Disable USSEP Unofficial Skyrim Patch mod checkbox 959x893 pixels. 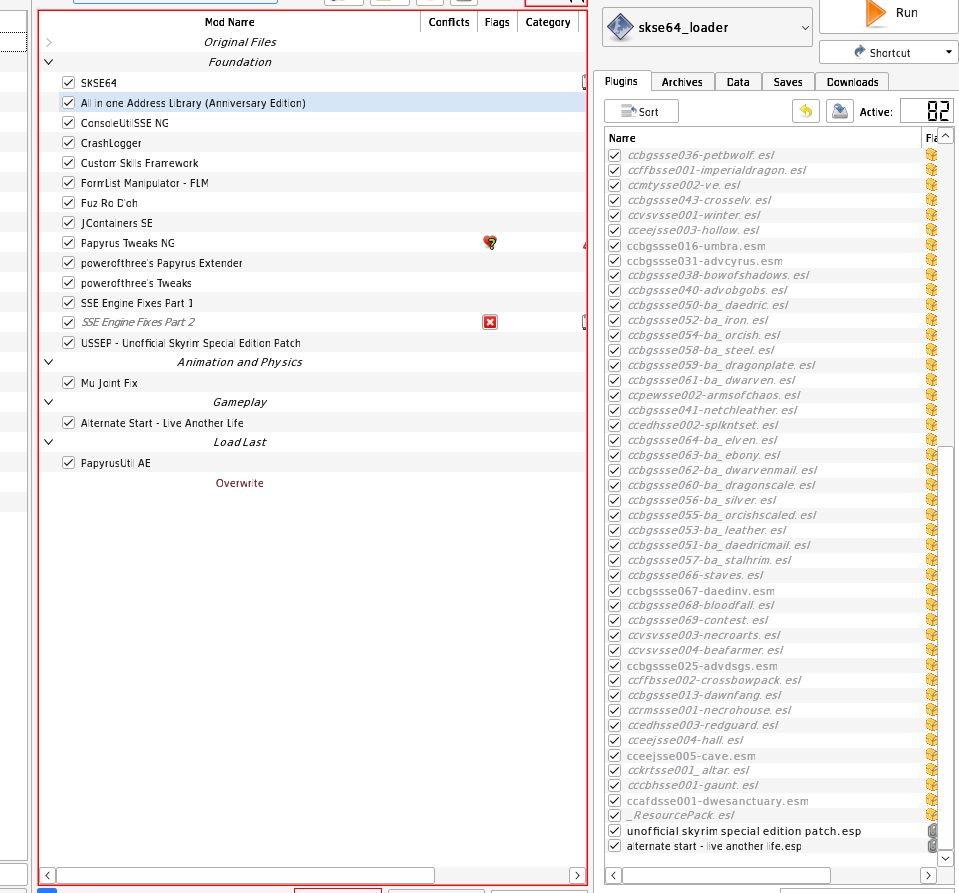68,343
